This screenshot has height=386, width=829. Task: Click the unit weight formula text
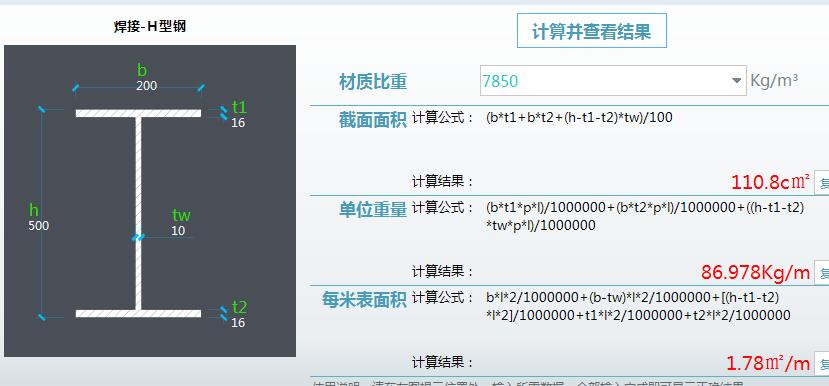645,216
